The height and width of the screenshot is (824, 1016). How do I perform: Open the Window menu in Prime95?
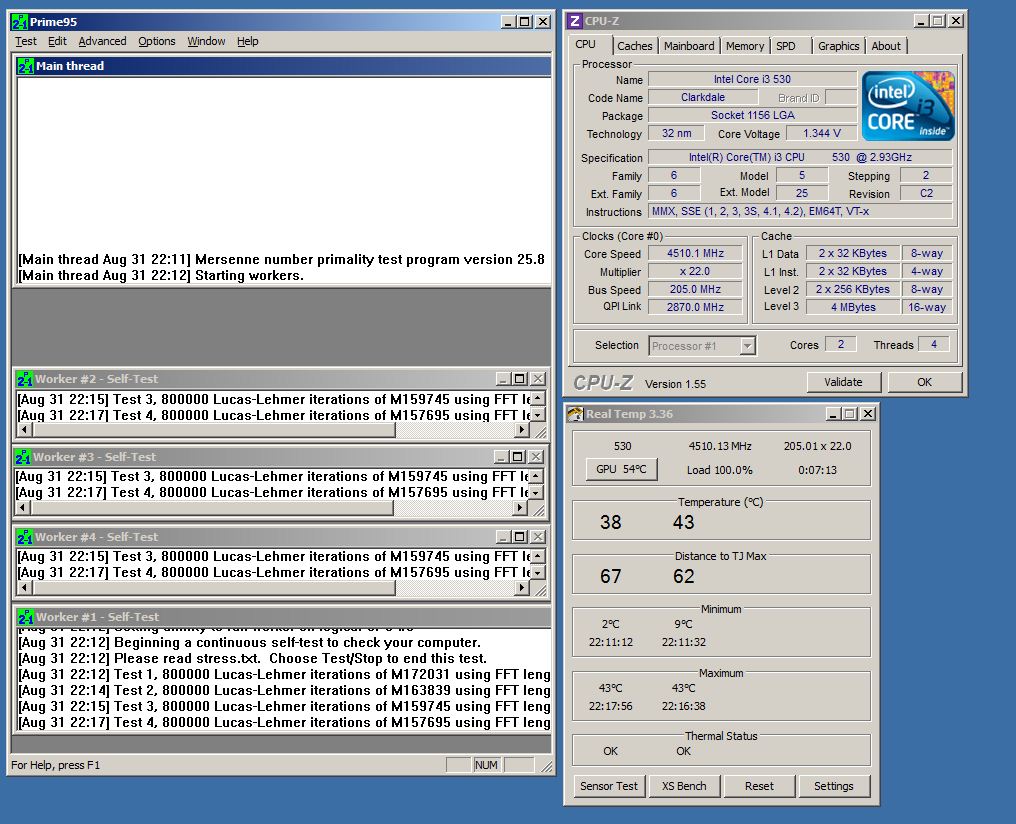[206, 41]
